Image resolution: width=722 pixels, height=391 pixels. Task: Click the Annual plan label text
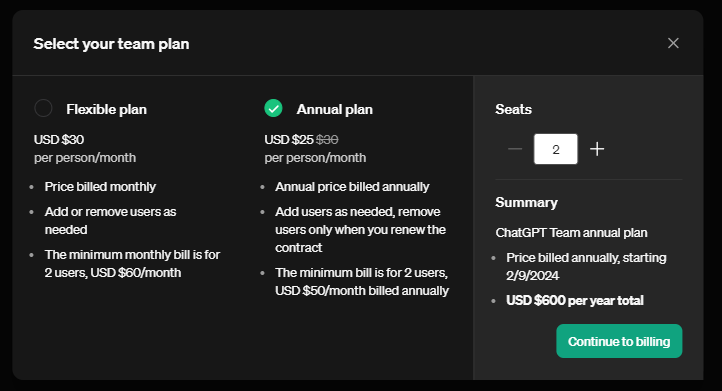click(x=335, y=110)
